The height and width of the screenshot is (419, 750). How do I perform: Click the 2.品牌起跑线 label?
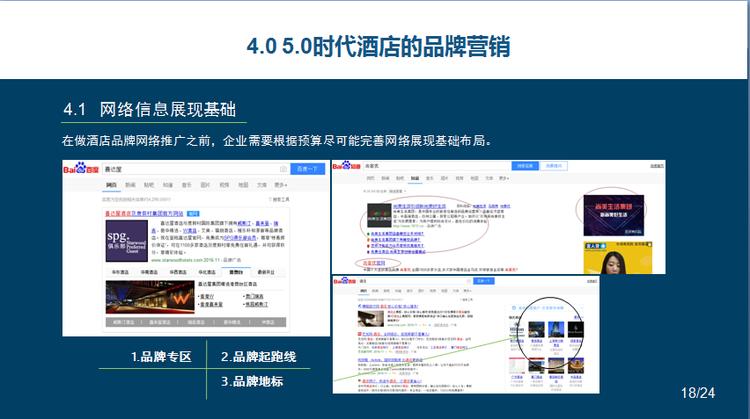(258, 357)
